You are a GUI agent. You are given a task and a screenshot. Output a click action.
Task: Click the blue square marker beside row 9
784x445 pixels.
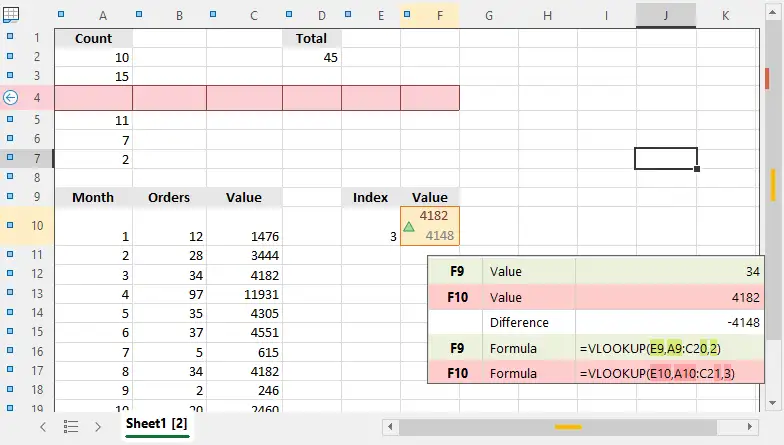10,196
